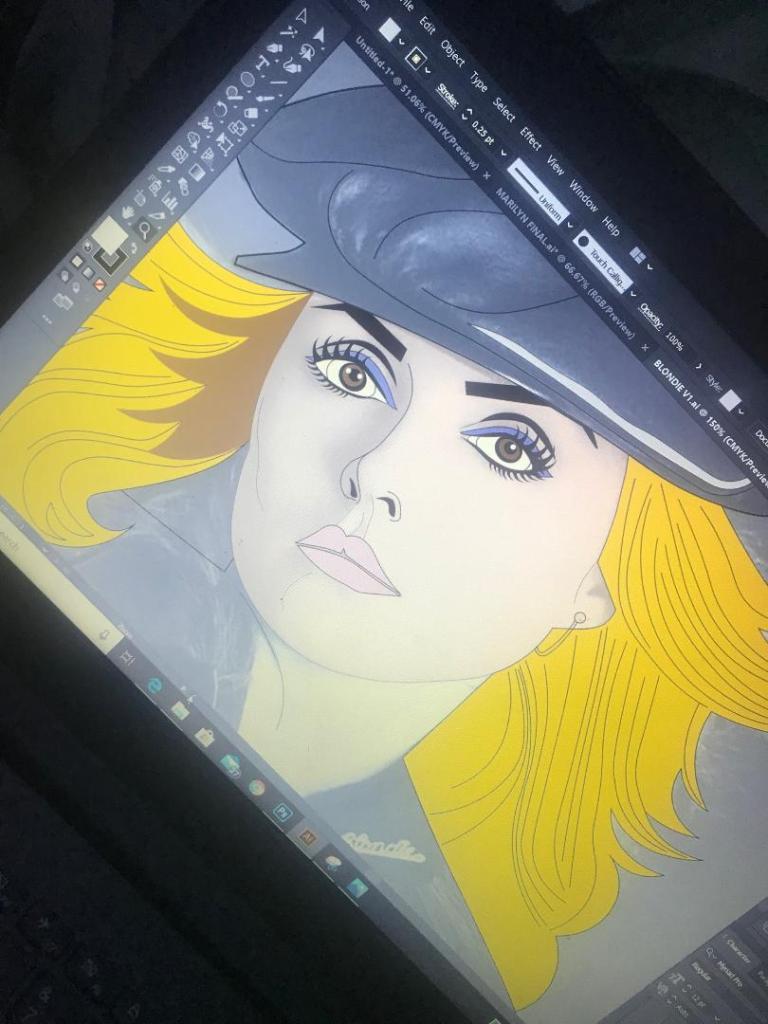Expand the Uniform stroke profile dropdown

[x=567, y=225]
